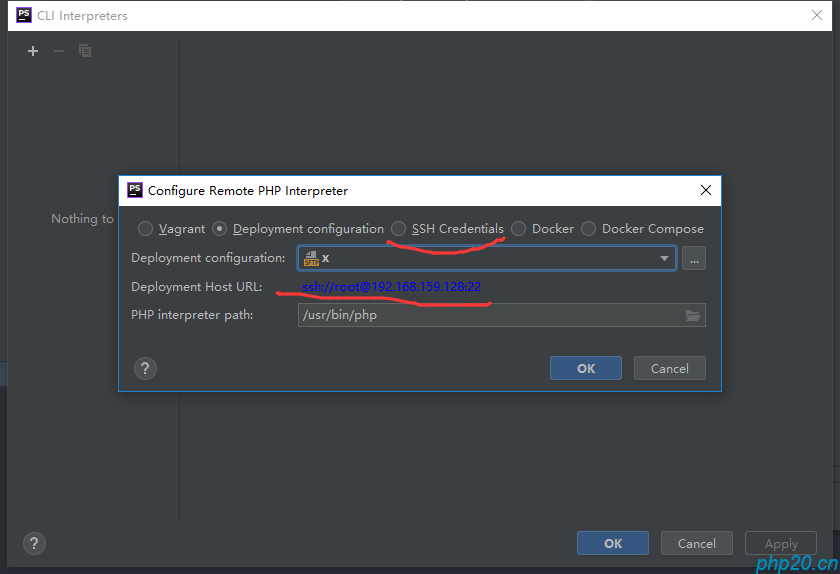The height and width of the screenshot is (574, 840).
Task: Close the Configure Remote PHP Interpreter dialog
Action: click(x=706, y=190)
